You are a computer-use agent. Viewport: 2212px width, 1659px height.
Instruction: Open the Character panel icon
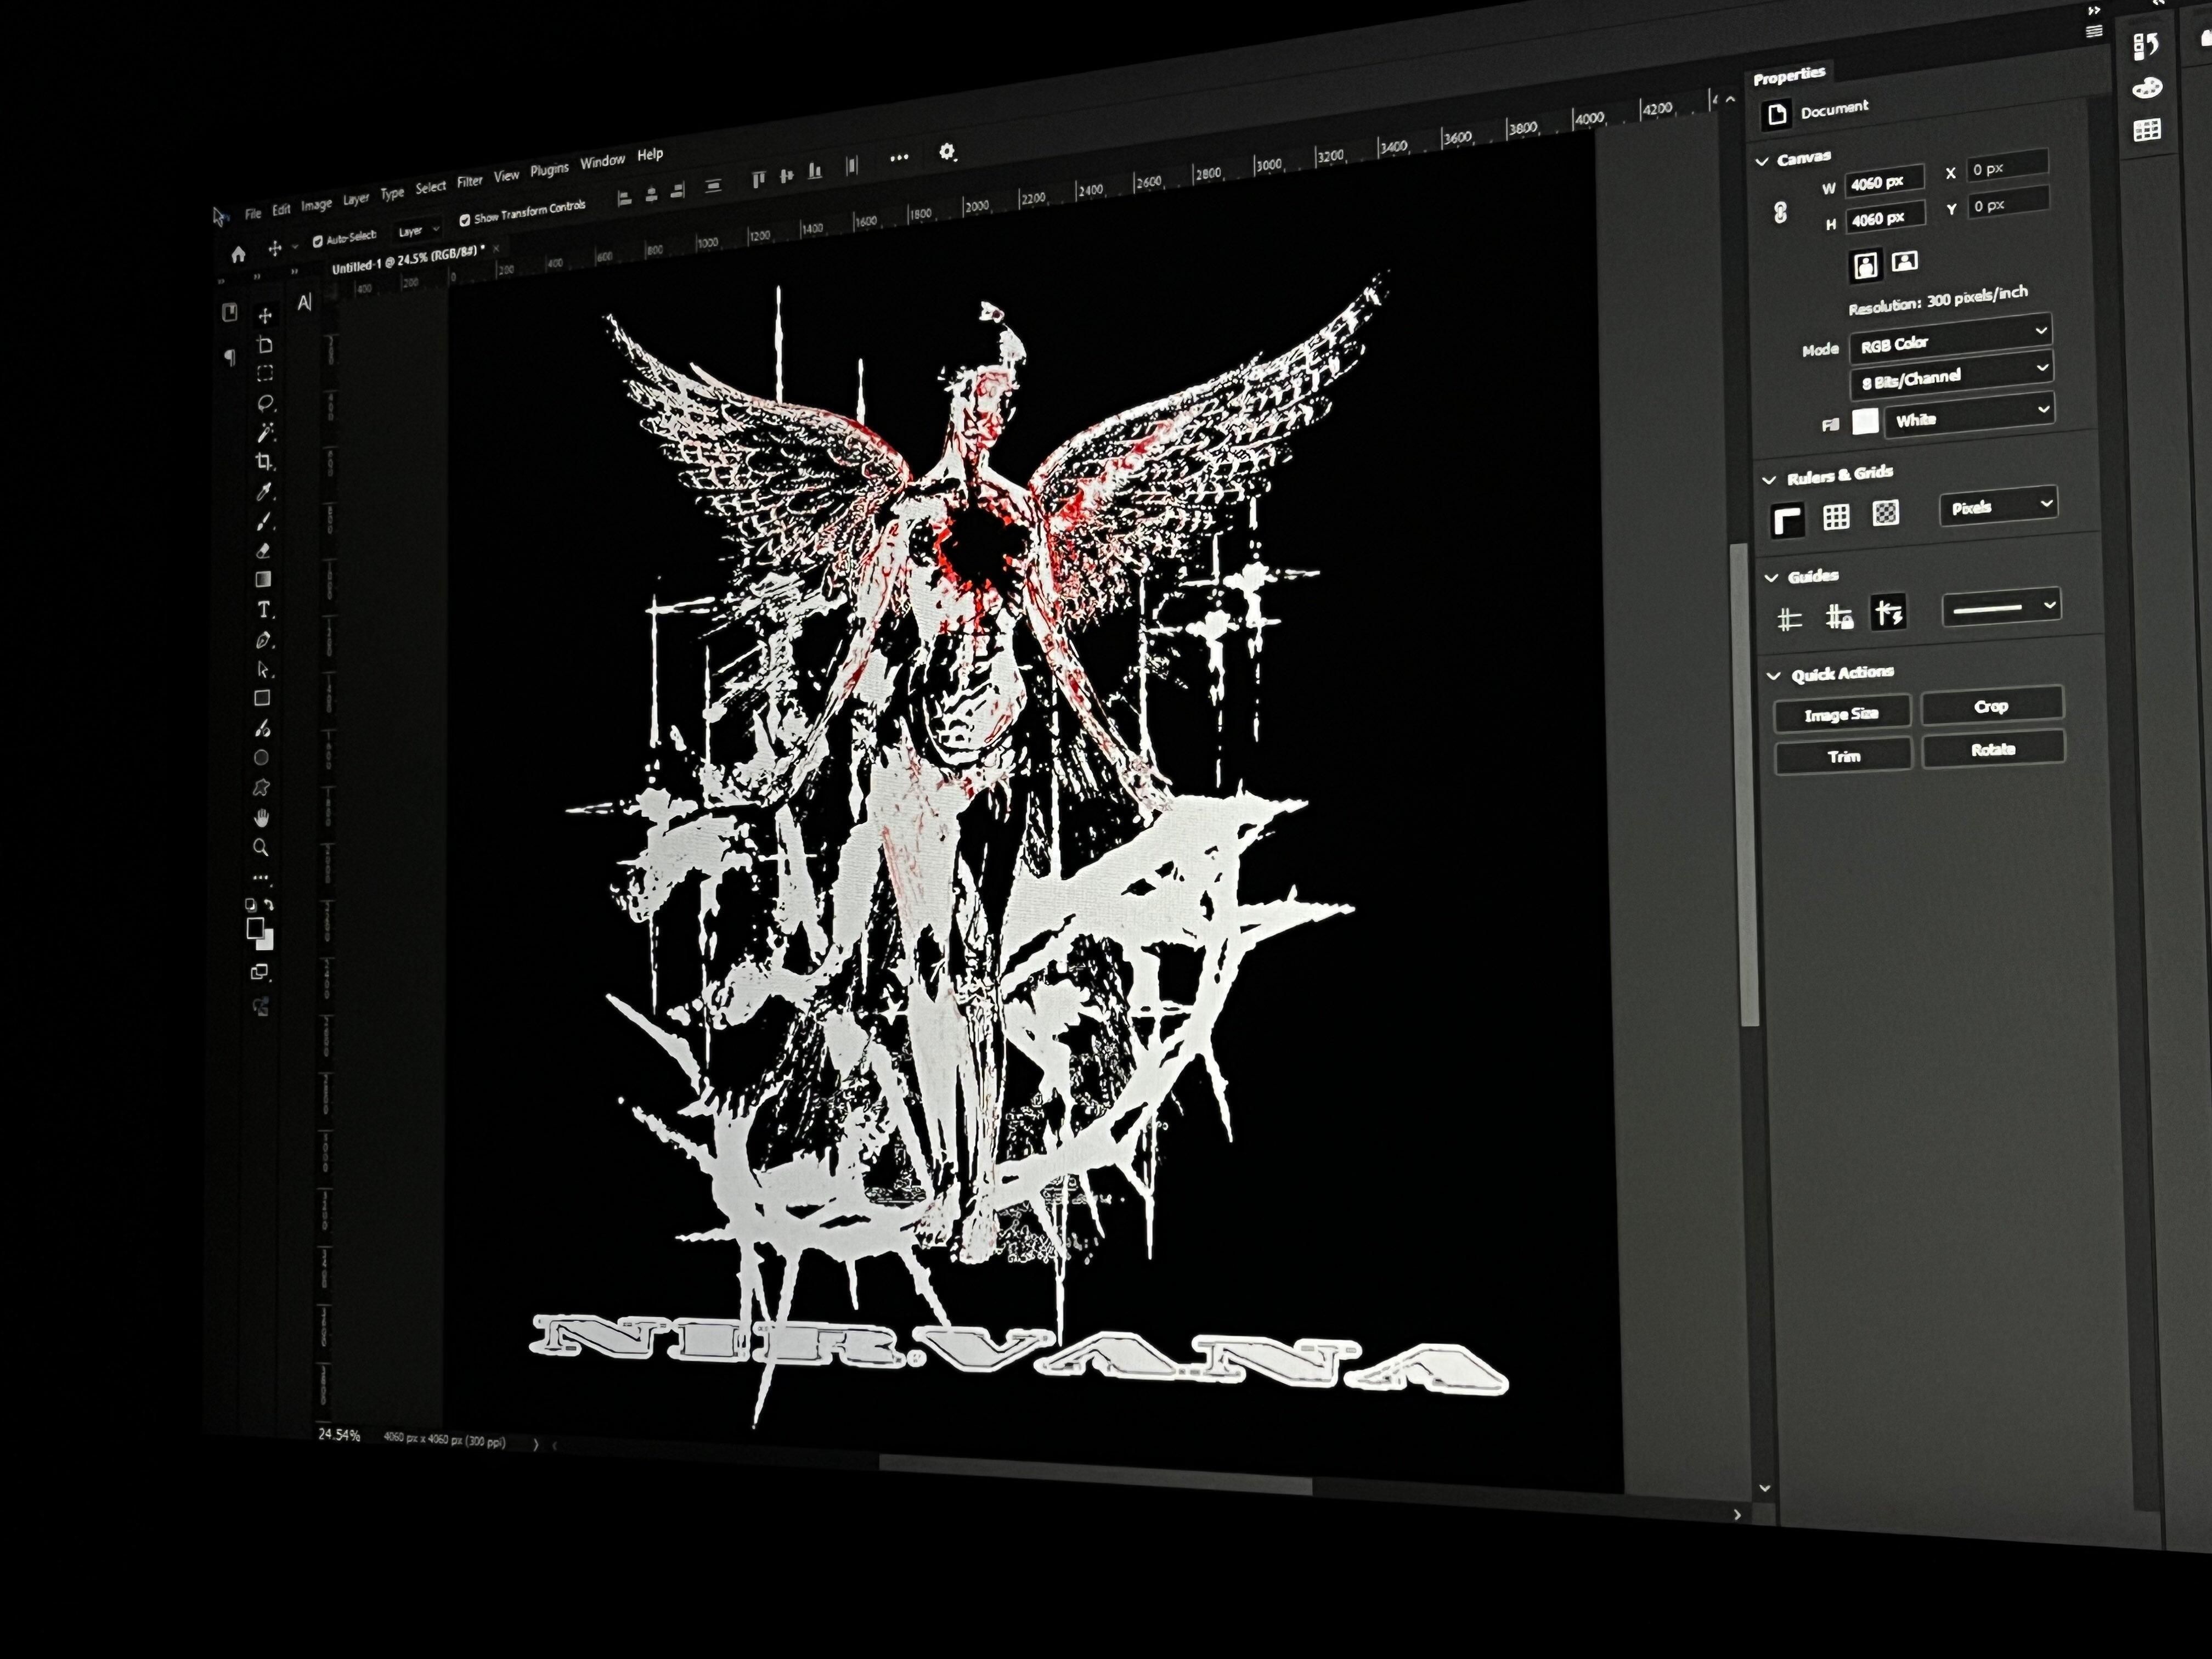[x=305, y=302]
